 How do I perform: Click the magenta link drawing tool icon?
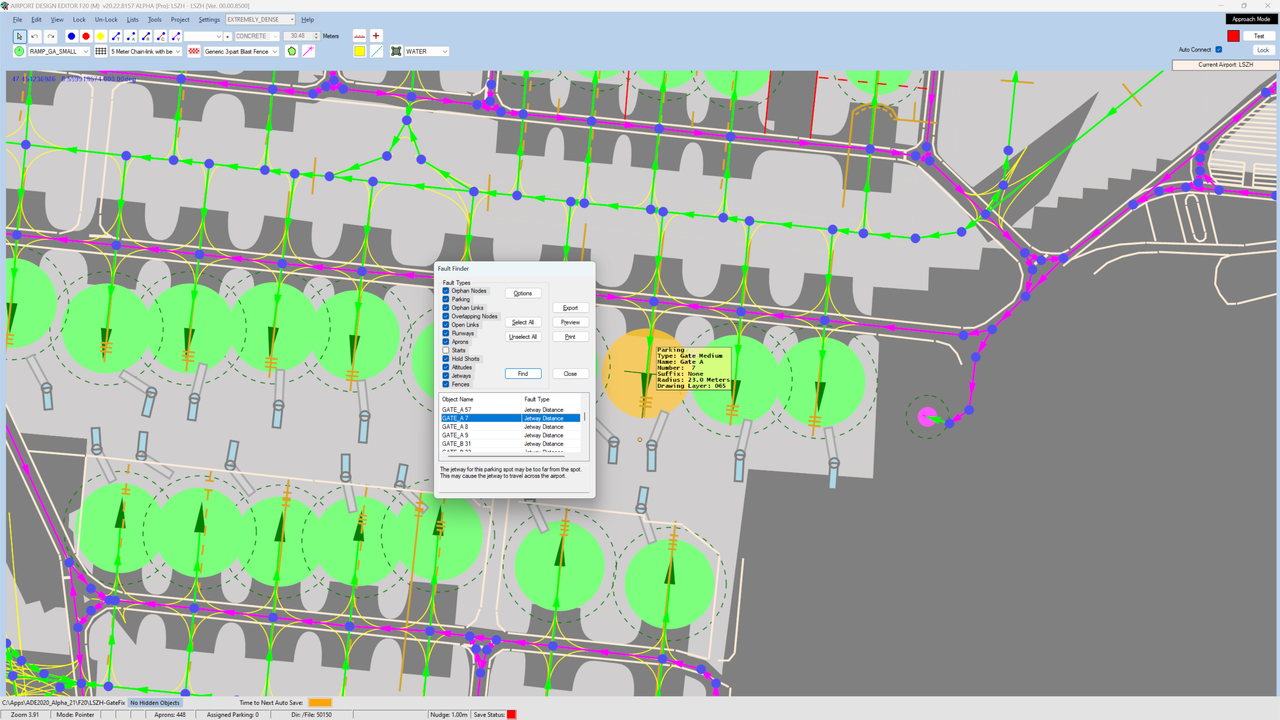point(308,51)
